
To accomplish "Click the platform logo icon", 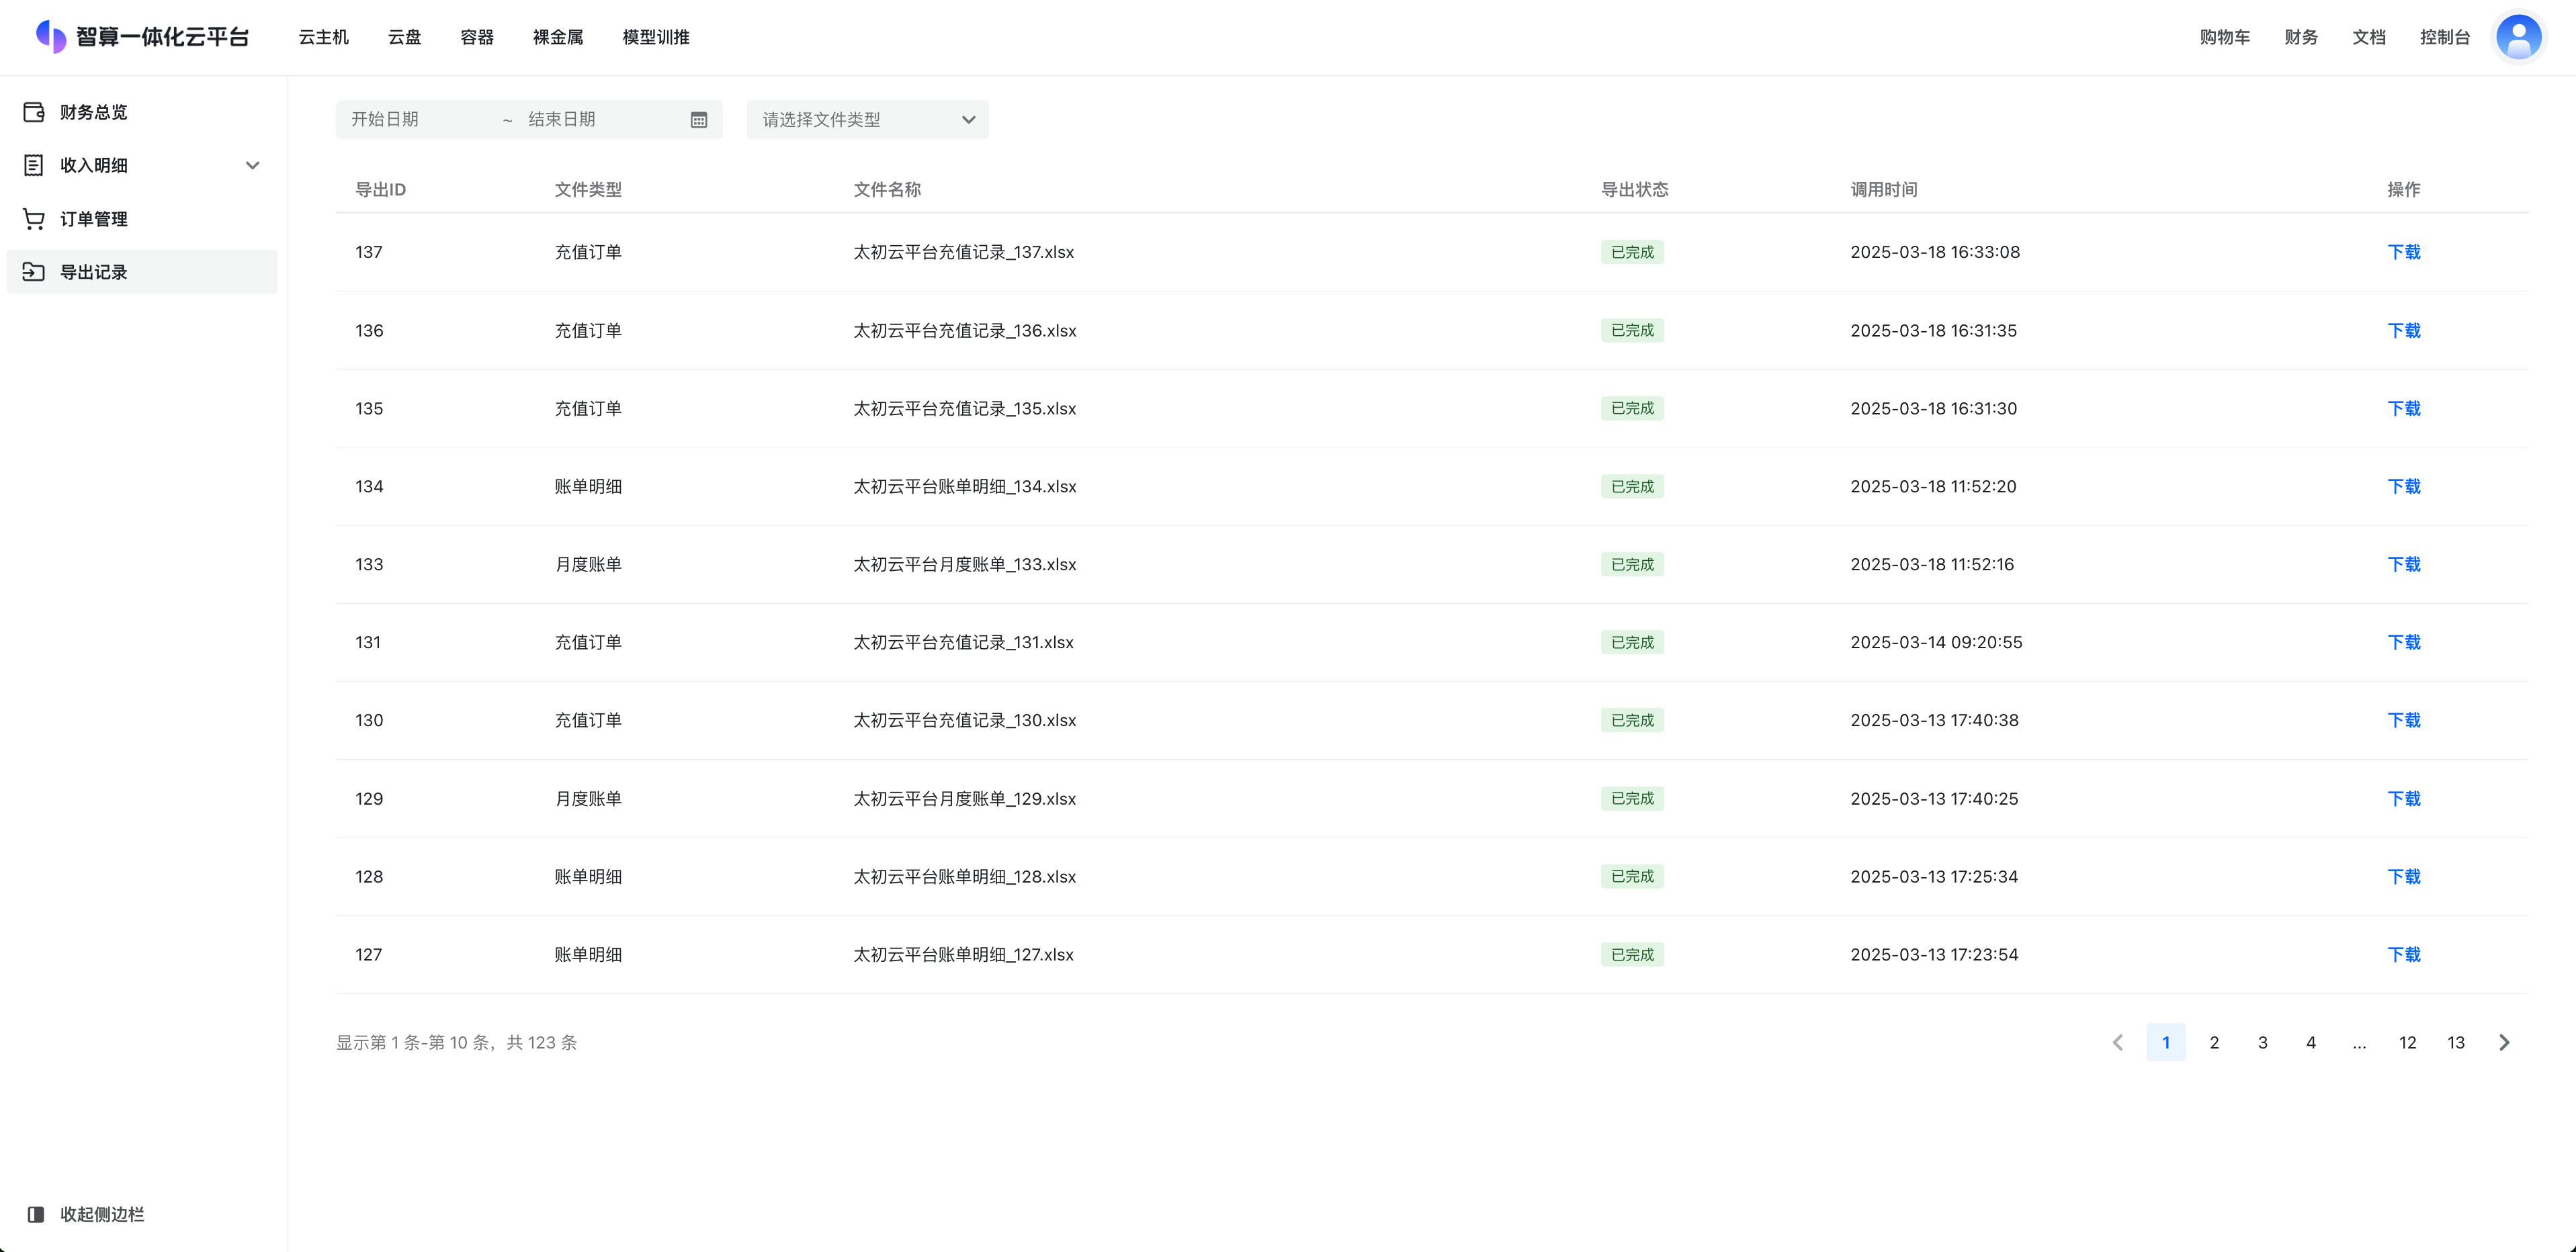I will [51, 37].
